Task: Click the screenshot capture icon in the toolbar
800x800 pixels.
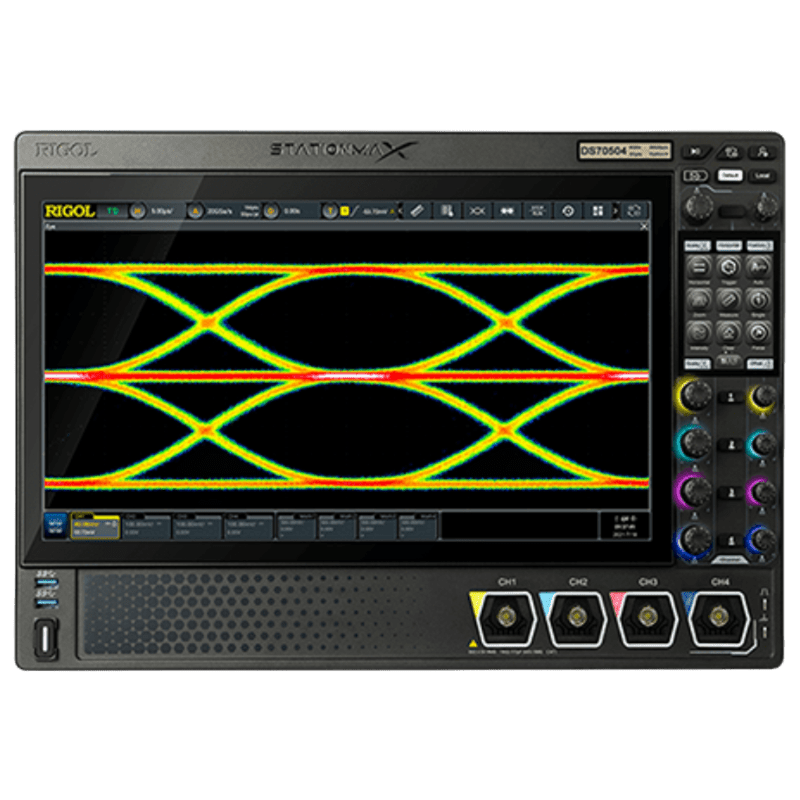Action: [x=536, y=211]
